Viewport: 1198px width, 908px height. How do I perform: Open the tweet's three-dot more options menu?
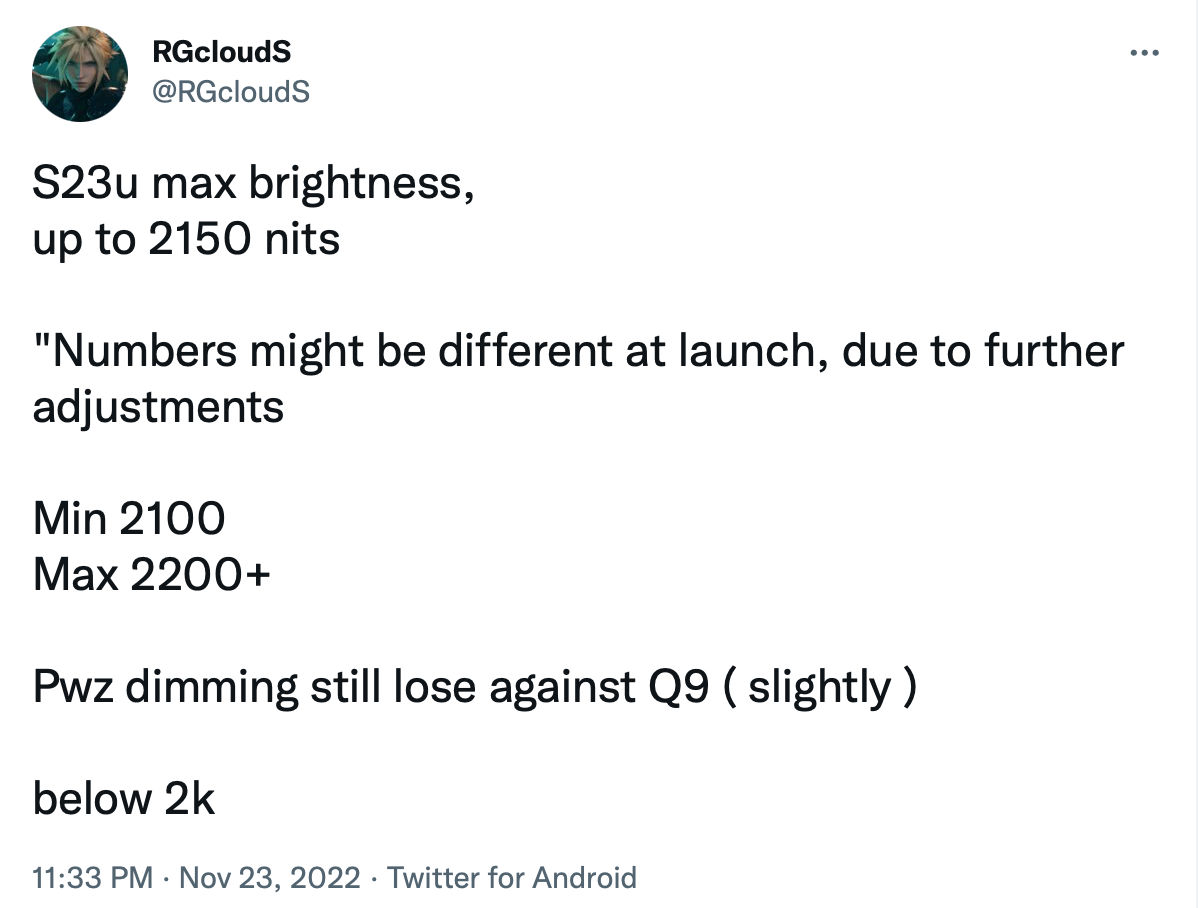pos(1144,53)
